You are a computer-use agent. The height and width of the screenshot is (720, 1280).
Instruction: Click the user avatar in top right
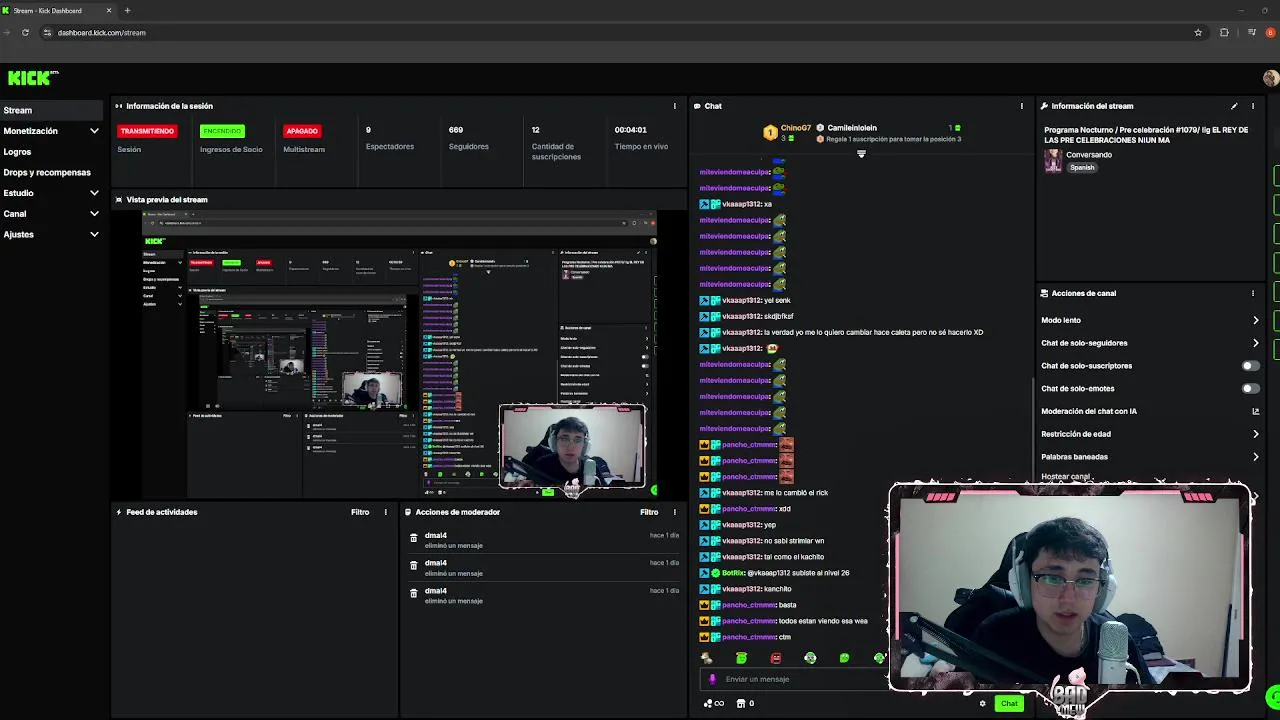1270,78
